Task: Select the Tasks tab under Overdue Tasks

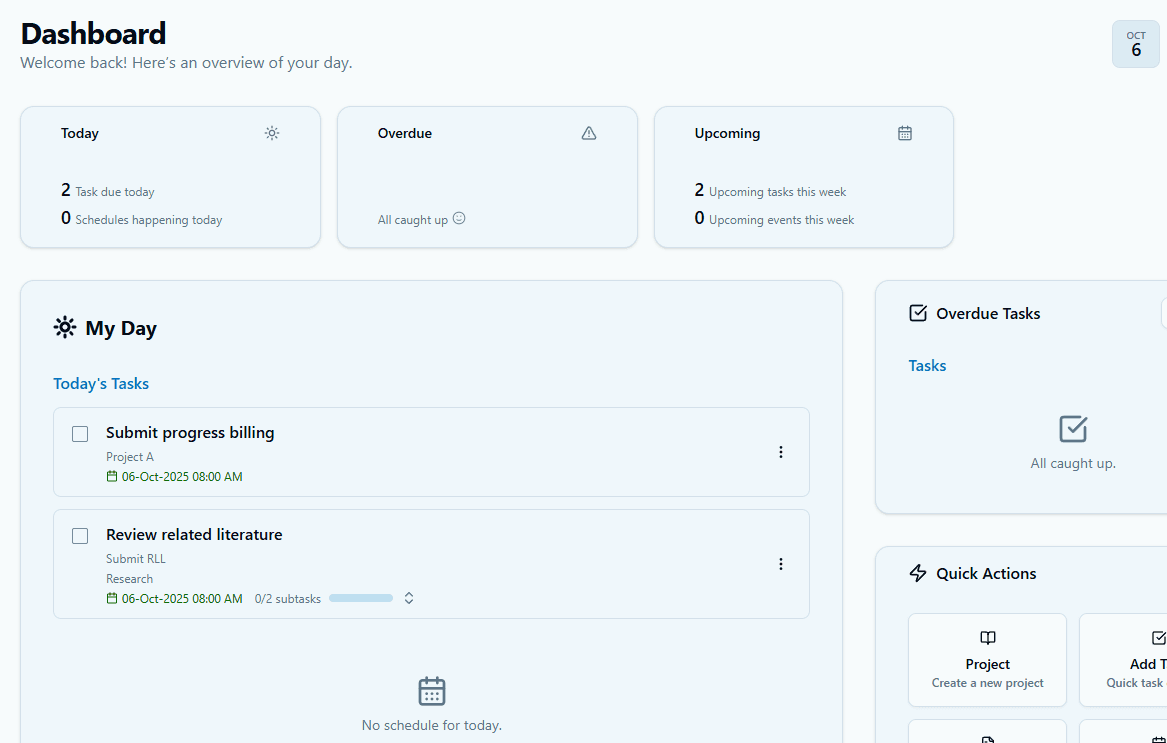Action: (x=927, y=366)
